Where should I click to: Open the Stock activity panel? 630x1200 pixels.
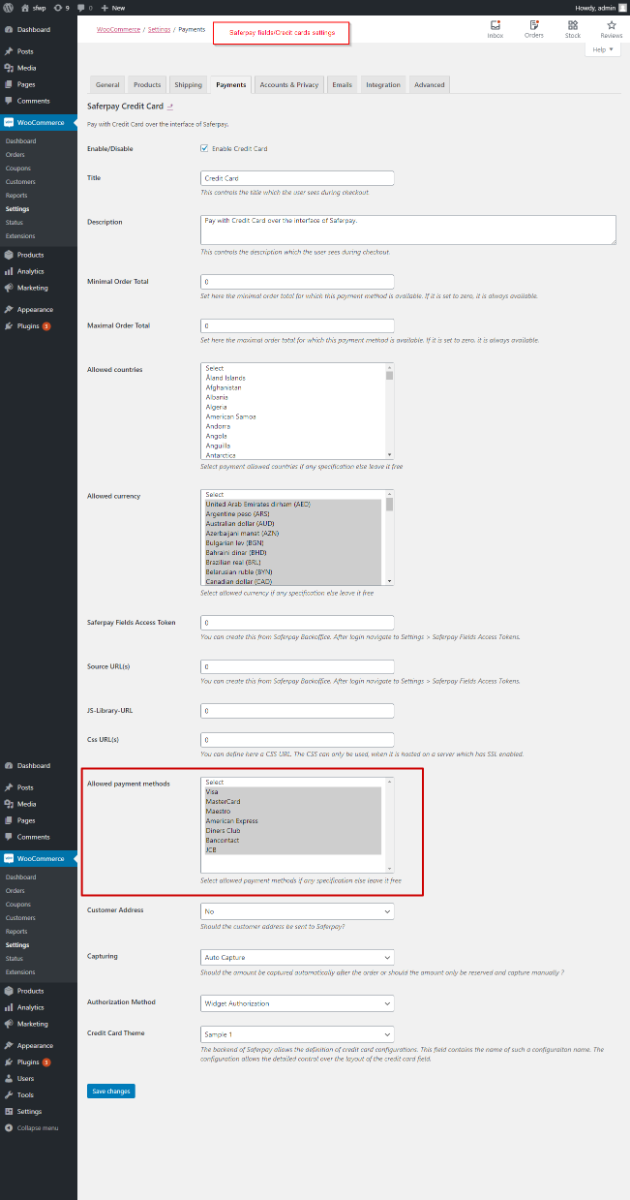pos(572,28)
